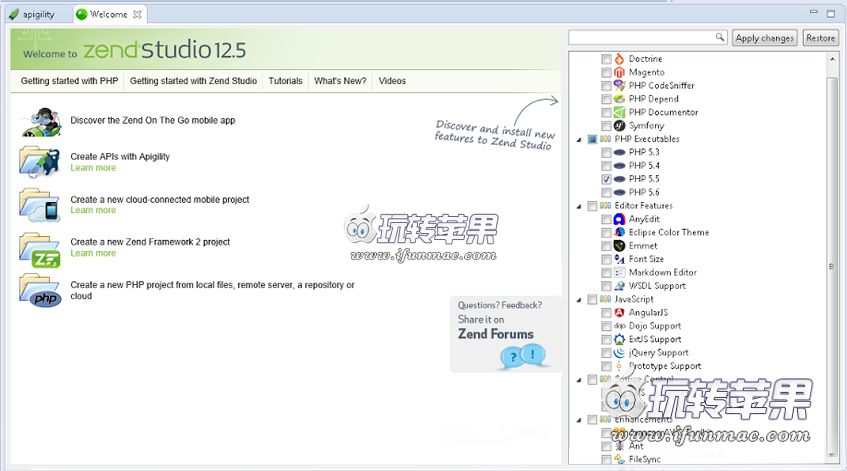Click the Apply changes button
The image size is (847, 471).
coord(764,38)
